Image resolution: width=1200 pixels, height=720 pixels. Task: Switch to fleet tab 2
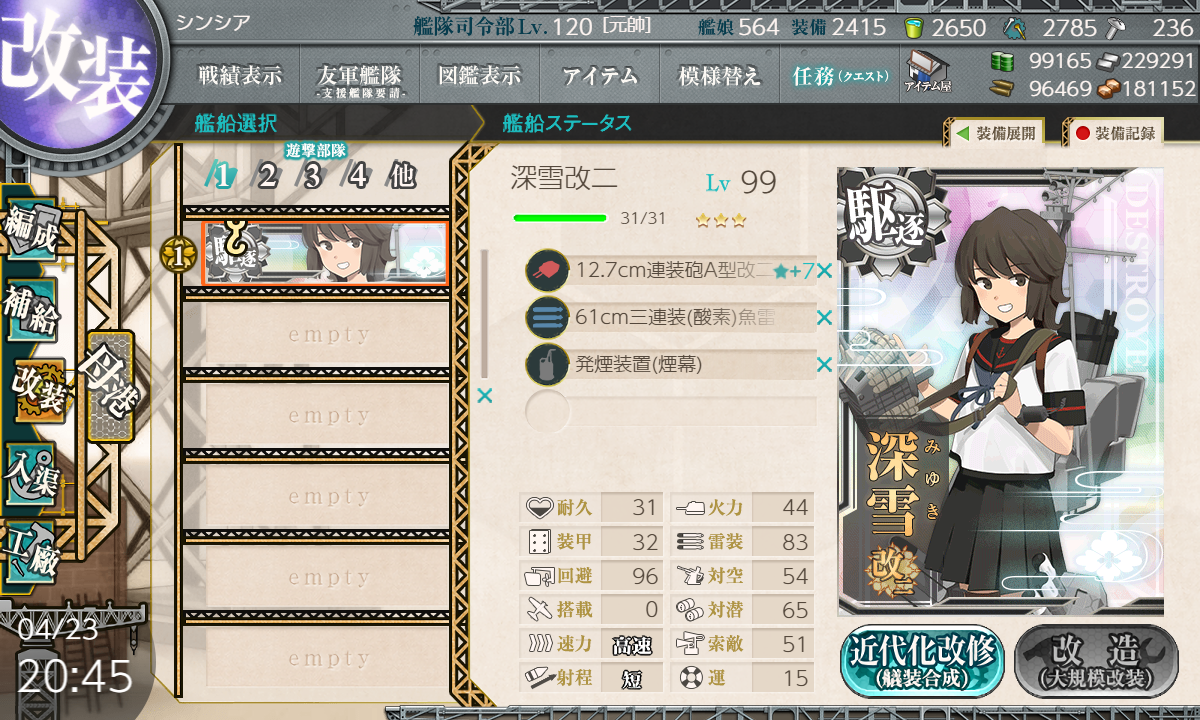point(267,177)
